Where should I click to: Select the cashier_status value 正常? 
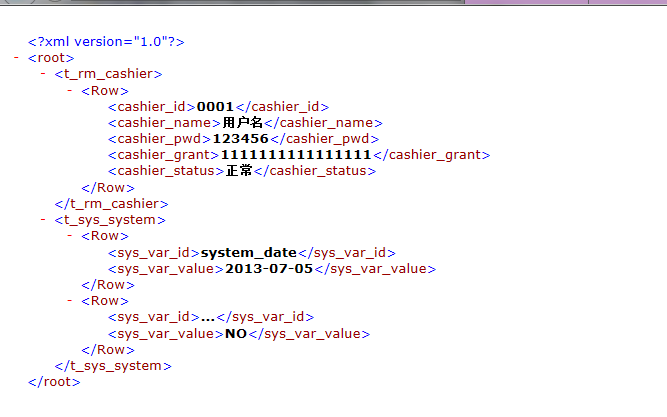[239, 171]
